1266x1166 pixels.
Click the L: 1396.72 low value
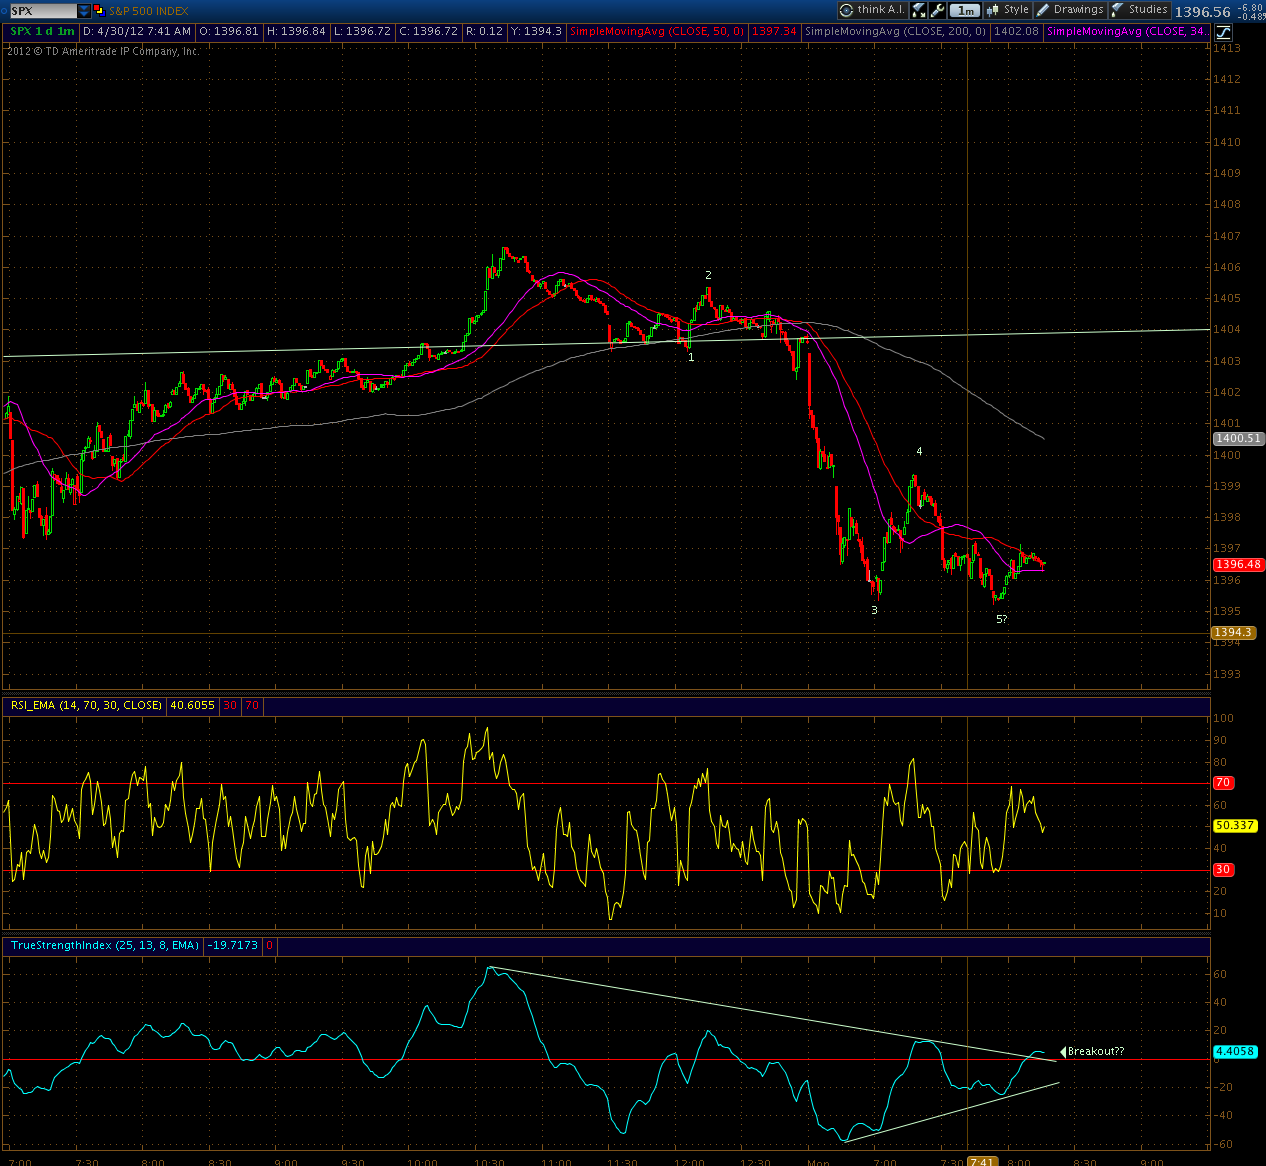pos(363,31)
